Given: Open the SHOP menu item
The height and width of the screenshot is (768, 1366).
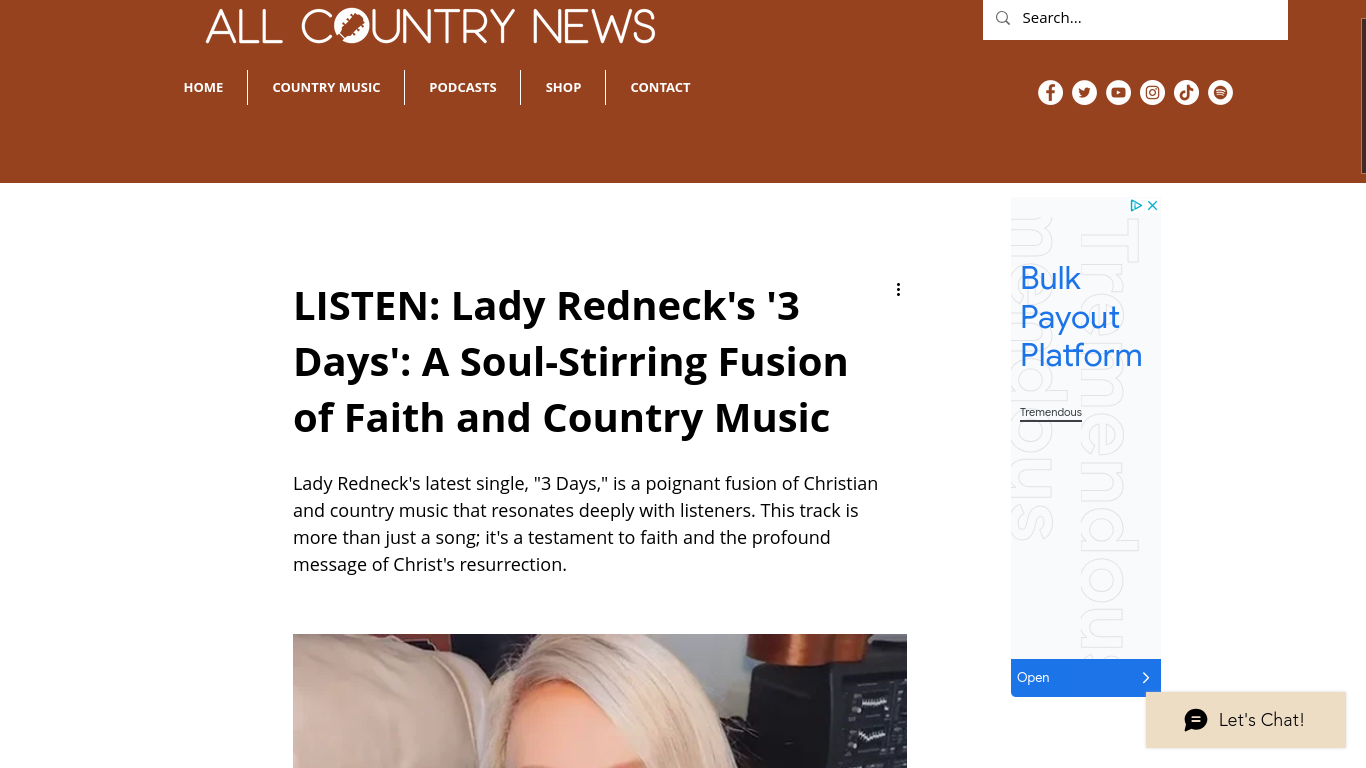Looking at the screenshot, I should pos(563,88).
